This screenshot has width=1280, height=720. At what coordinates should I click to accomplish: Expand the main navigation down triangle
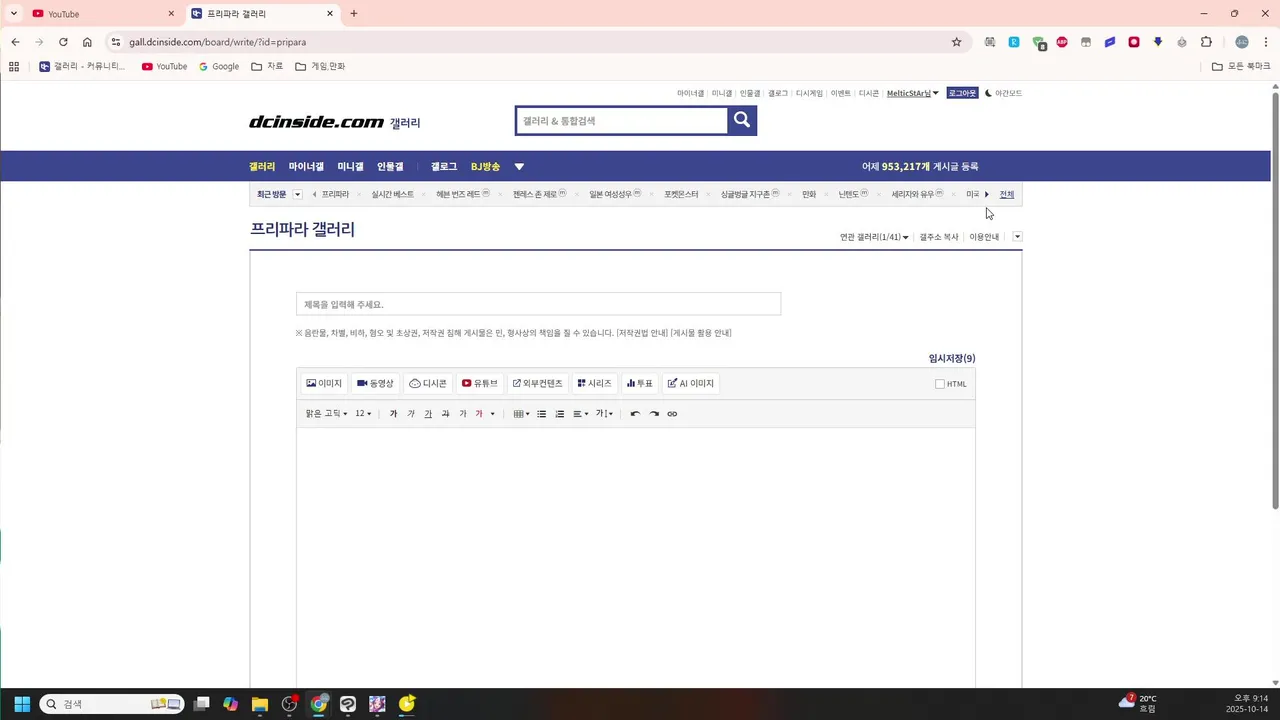pyautogui.click(x=519, y=167)
